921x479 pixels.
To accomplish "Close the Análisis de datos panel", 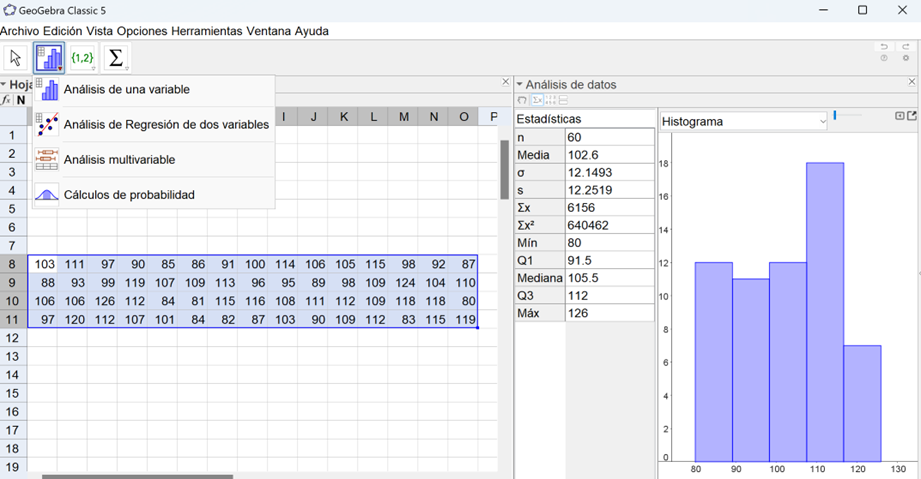I will click(912, 82).
